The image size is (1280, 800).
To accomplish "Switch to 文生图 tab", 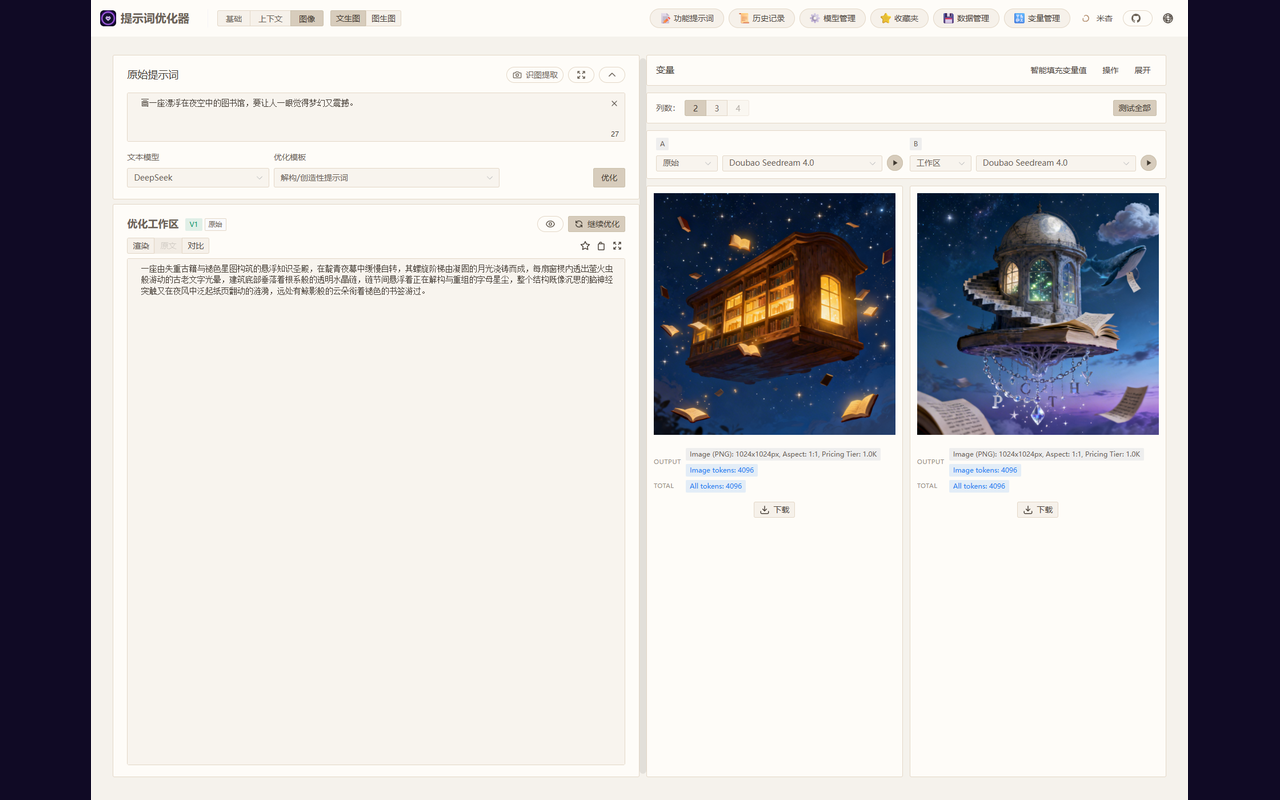I will click(348, 18).
